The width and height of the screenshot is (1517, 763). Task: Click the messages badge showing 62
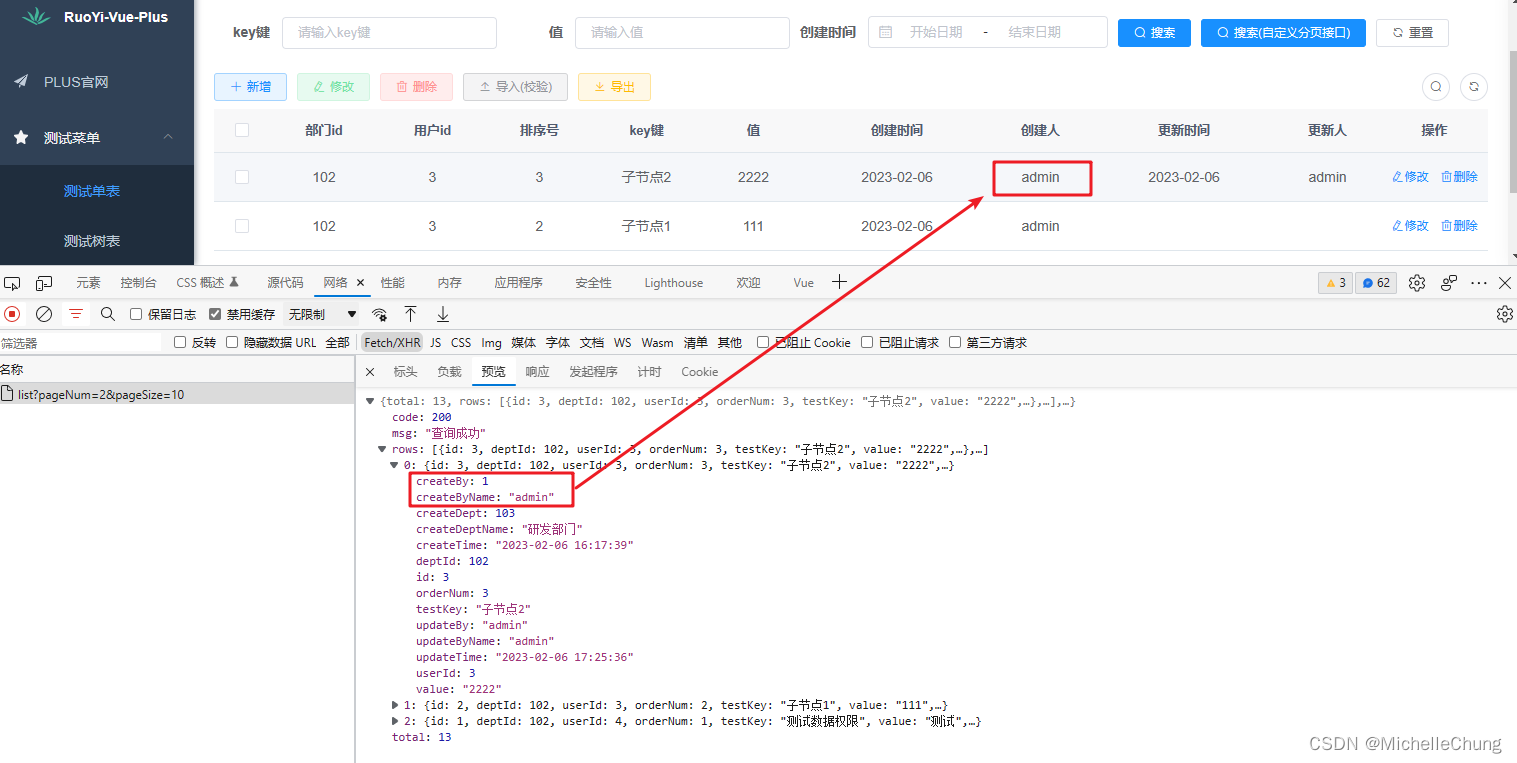tap(1376, 283)
